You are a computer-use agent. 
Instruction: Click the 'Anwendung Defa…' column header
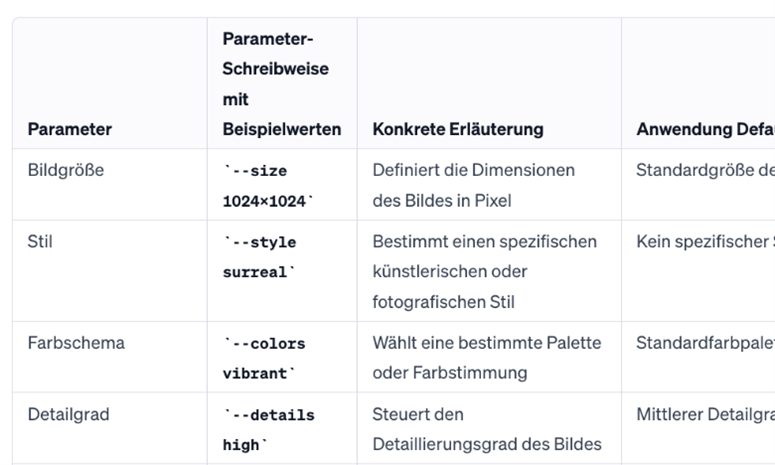[704, 129]
